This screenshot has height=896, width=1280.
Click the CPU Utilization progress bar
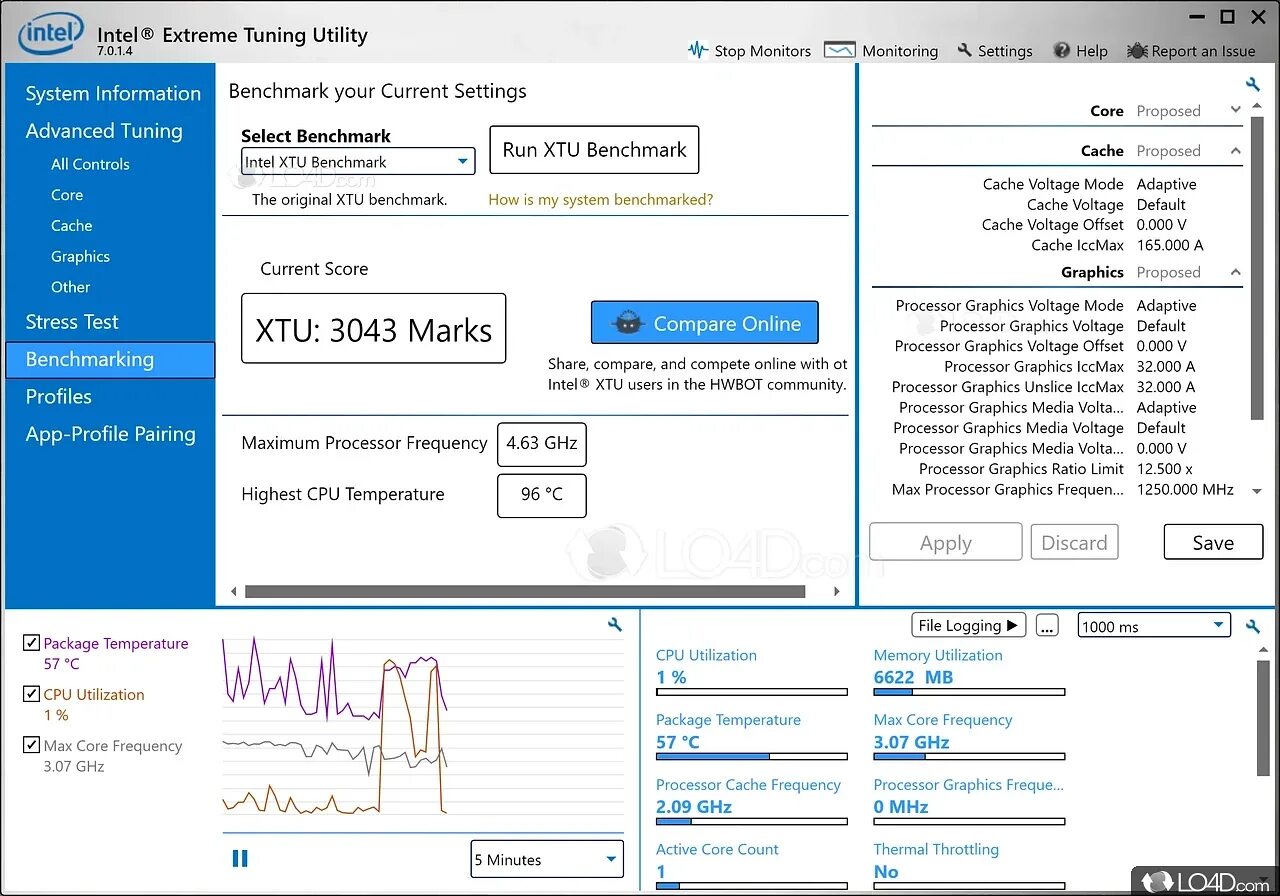pyautogui.click(x=751, y=692)
